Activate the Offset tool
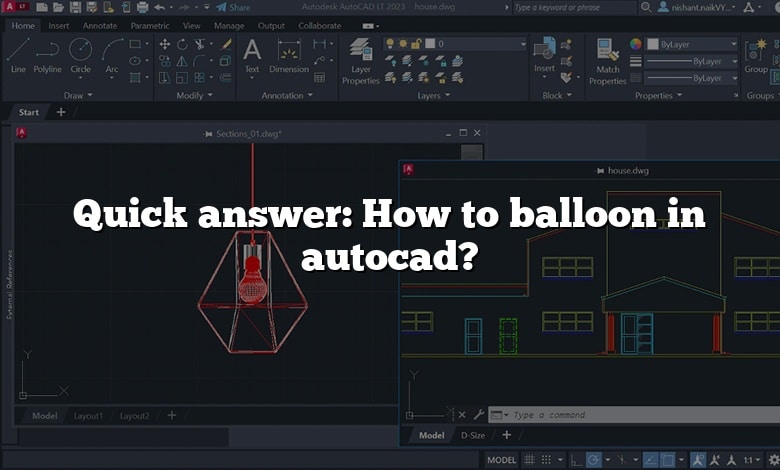Screen dimensions: 780x470 [x=226, y=77]
